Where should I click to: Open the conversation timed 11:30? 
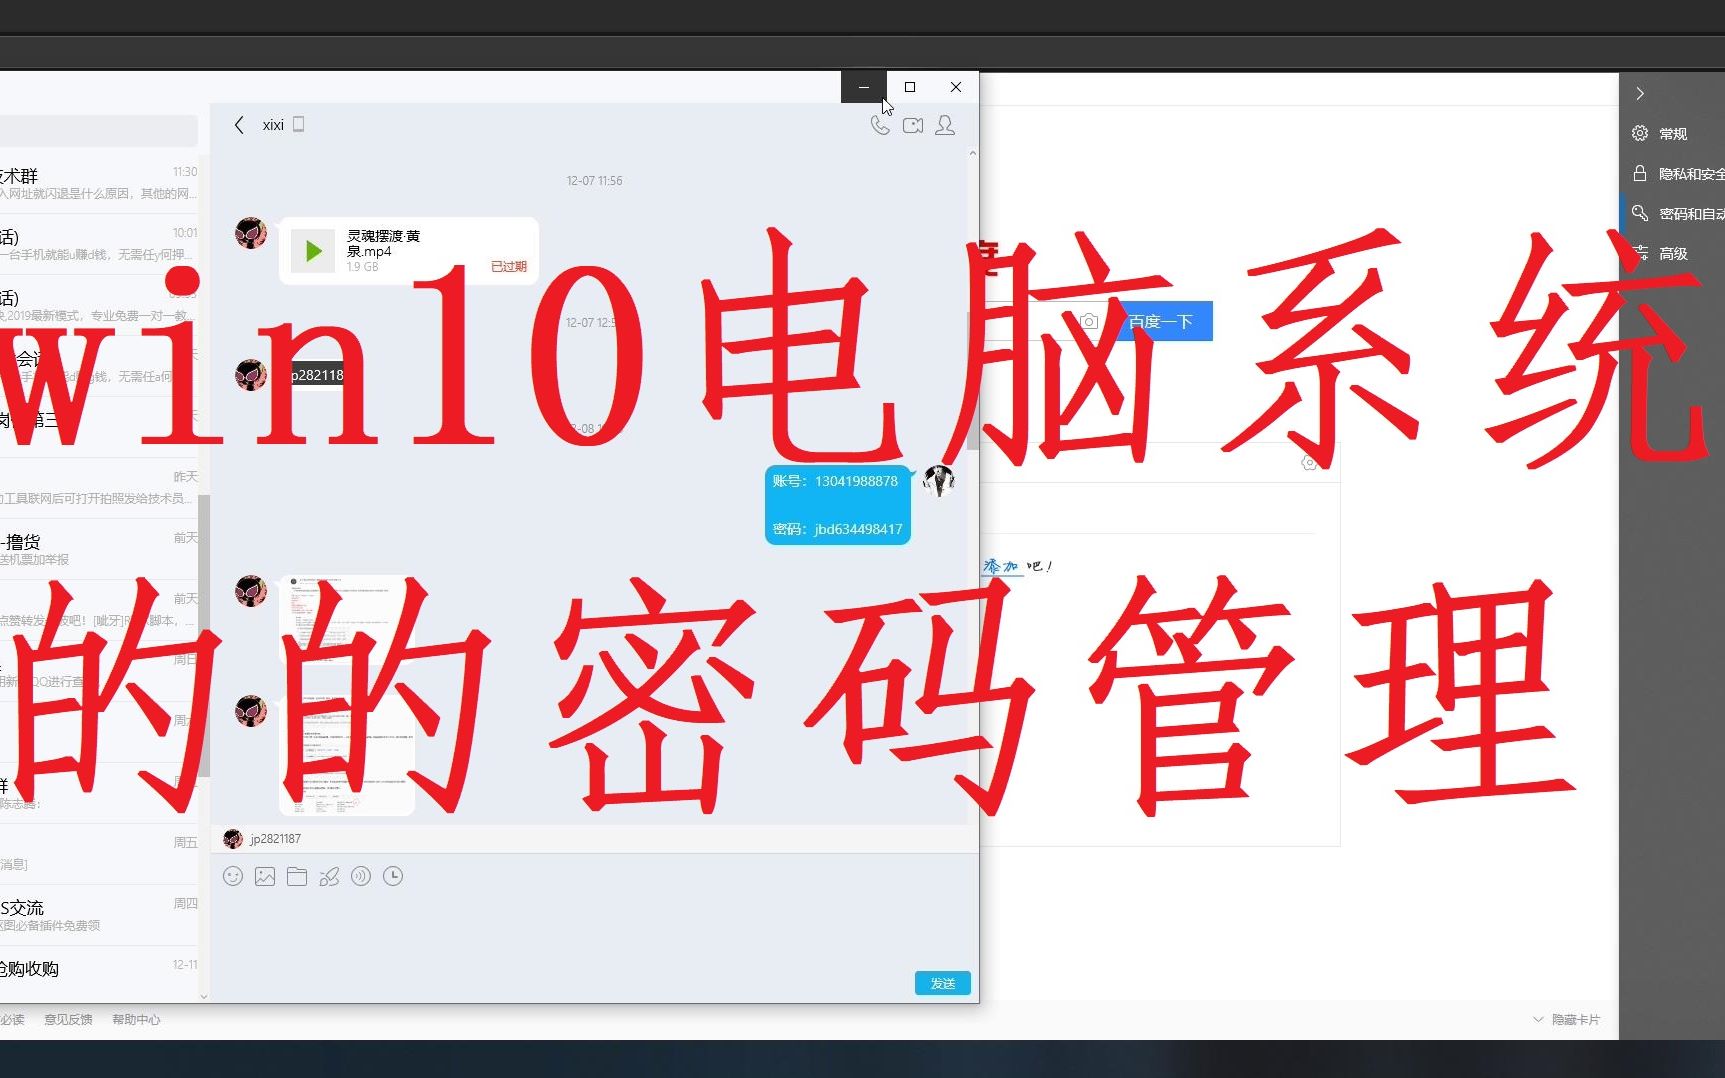pos(99,183)
